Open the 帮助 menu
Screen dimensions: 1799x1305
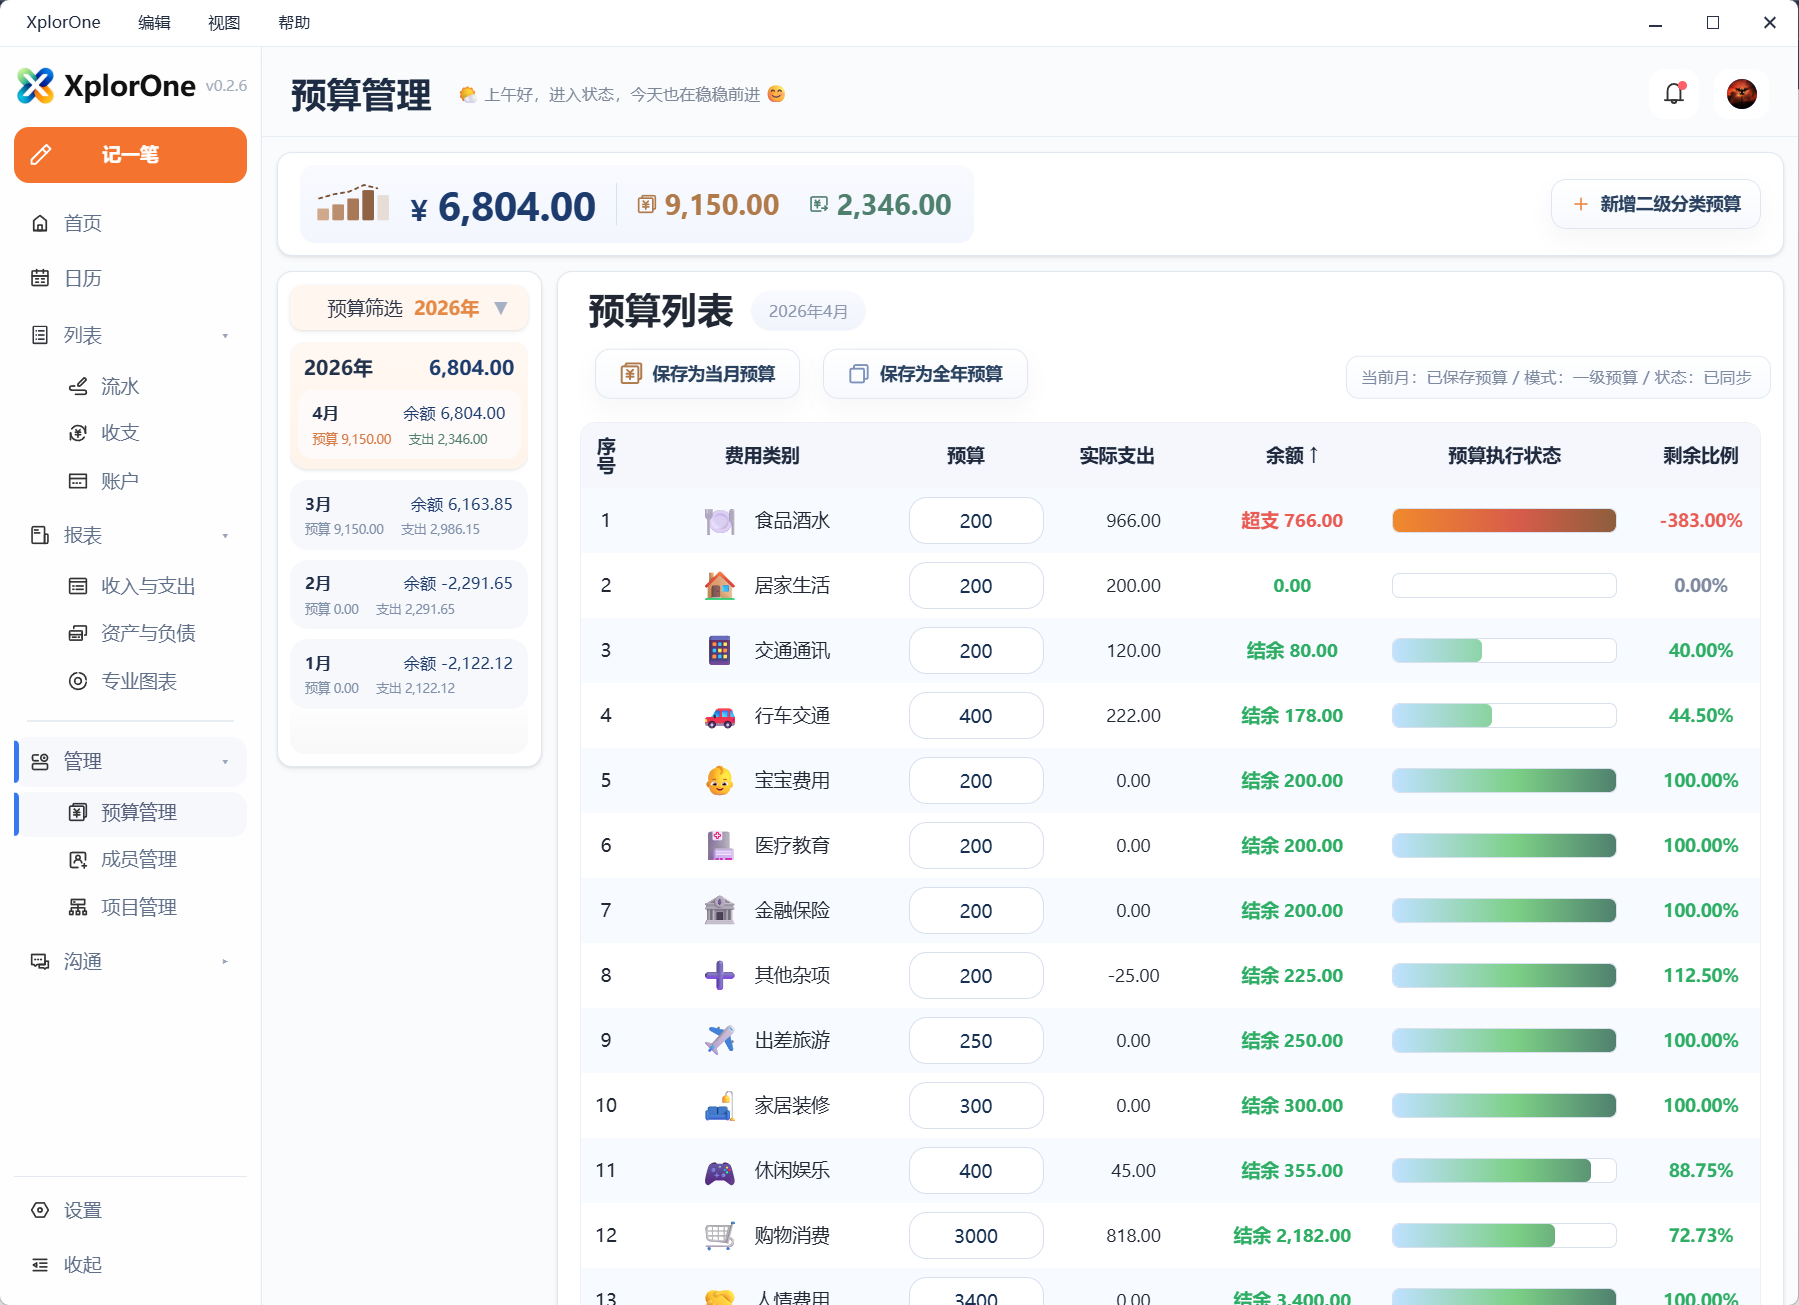(x=293, y=21)
